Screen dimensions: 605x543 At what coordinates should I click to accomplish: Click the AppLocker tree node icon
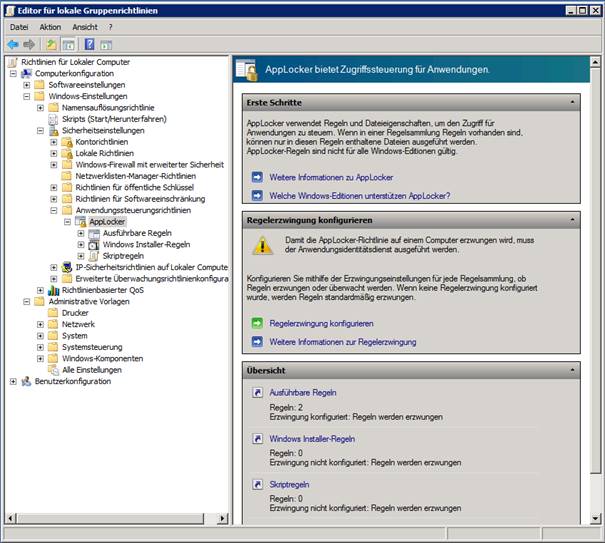[81, 222]
